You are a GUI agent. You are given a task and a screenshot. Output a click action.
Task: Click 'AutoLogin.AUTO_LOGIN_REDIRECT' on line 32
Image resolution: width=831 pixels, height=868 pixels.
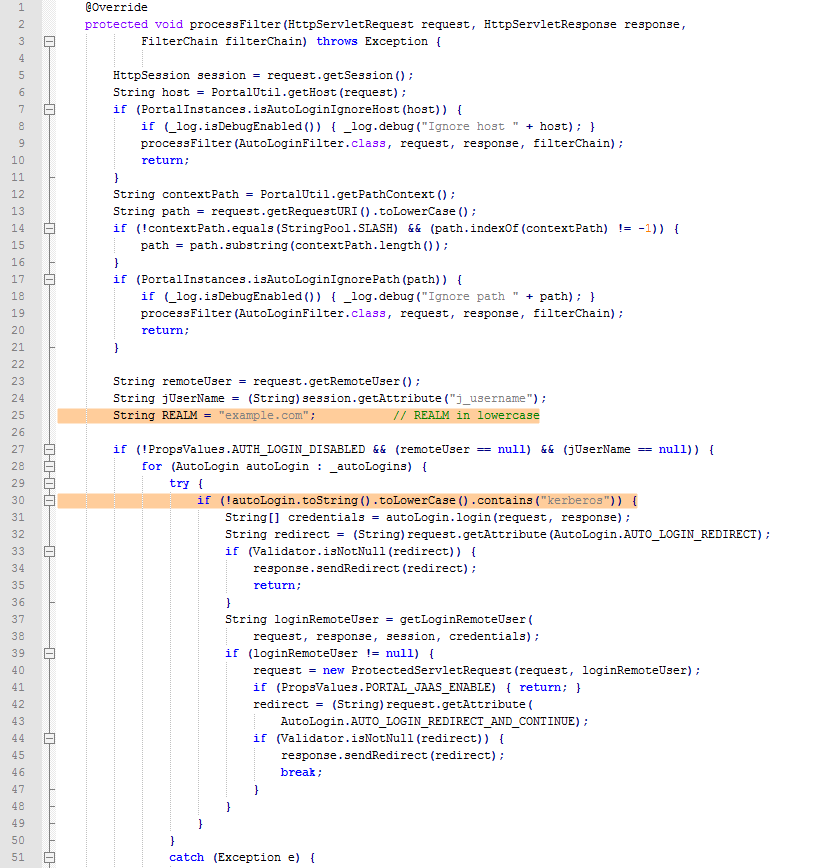[x=655, y=534]
